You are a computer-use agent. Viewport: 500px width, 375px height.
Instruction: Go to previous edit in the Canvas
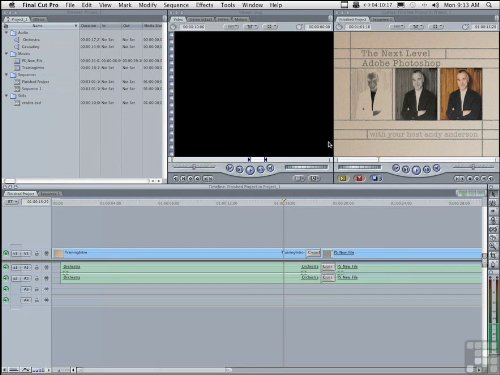click(x=396, y=168)
